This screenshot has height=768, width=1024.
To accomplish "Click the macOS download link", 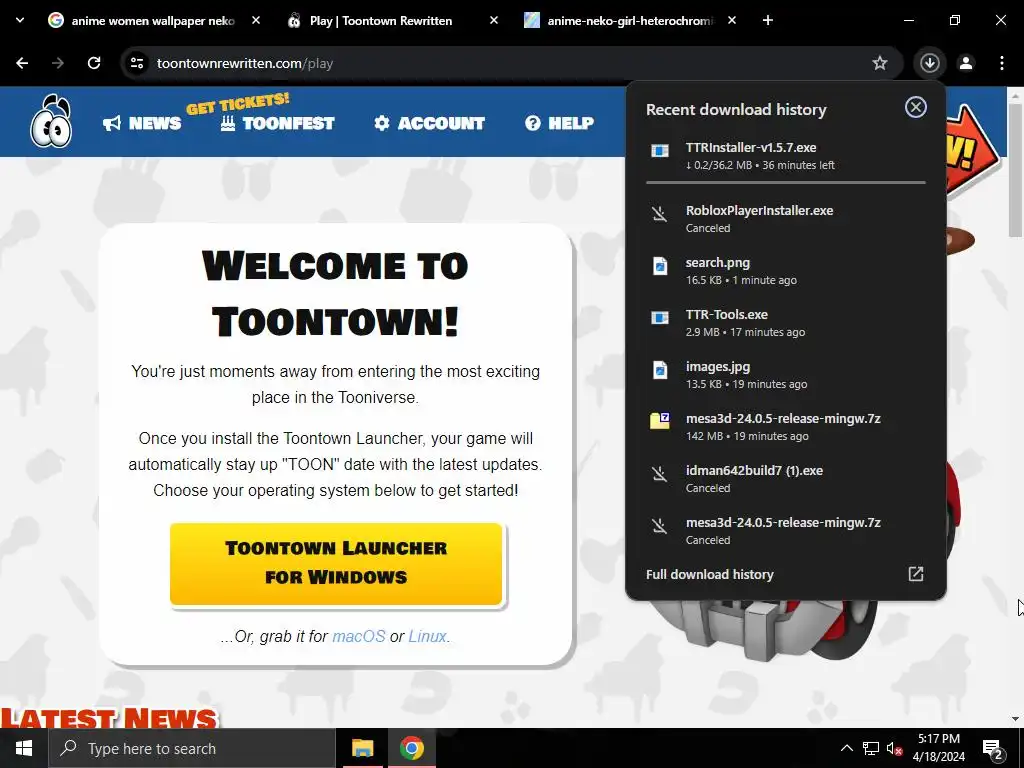I will [359, 636].
